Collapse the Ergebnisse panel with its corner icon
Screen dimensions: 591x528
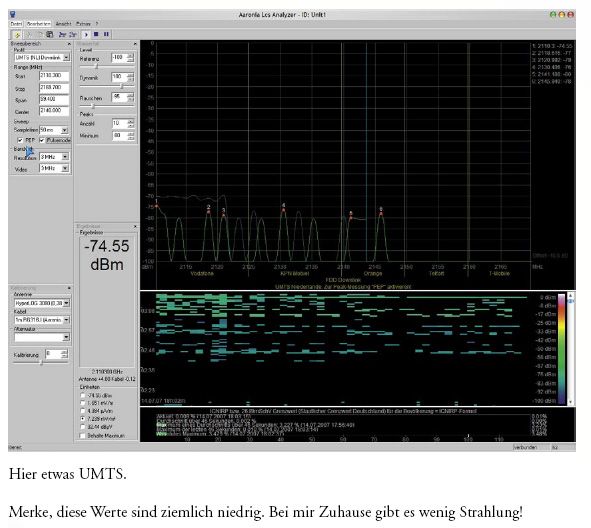tap(135, 227)
